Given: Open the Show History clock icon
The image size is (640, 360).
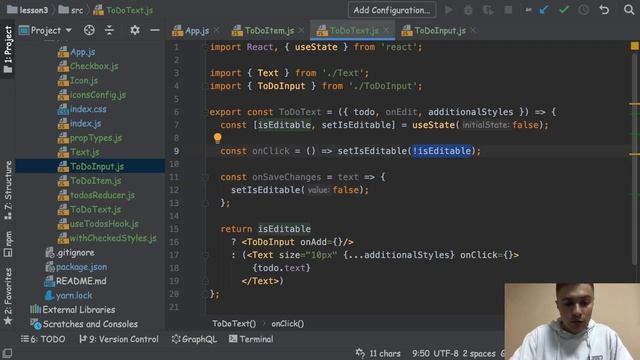Looking at the screenshot, I should [x=584, y=10].
